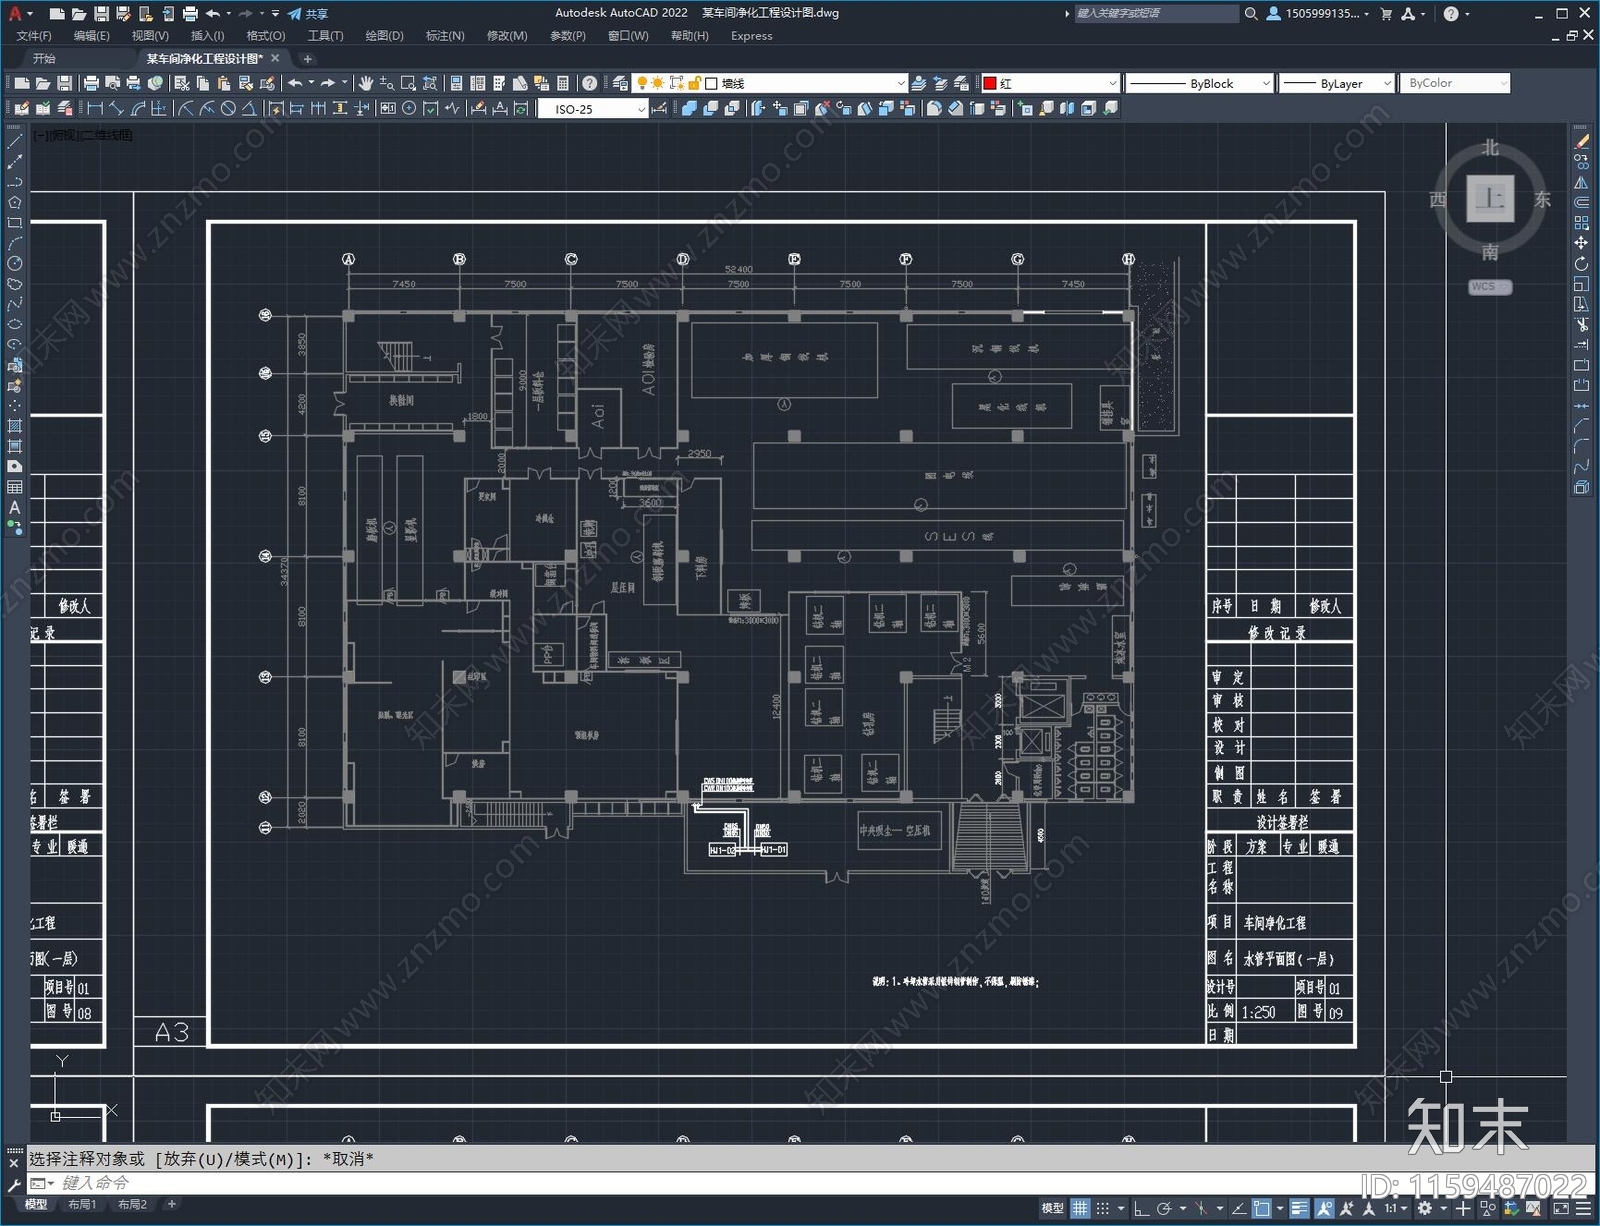The width and height of the screenshot is (1600, 1226).
Task: Select the Pan hand tool
Action: [366, 83]
